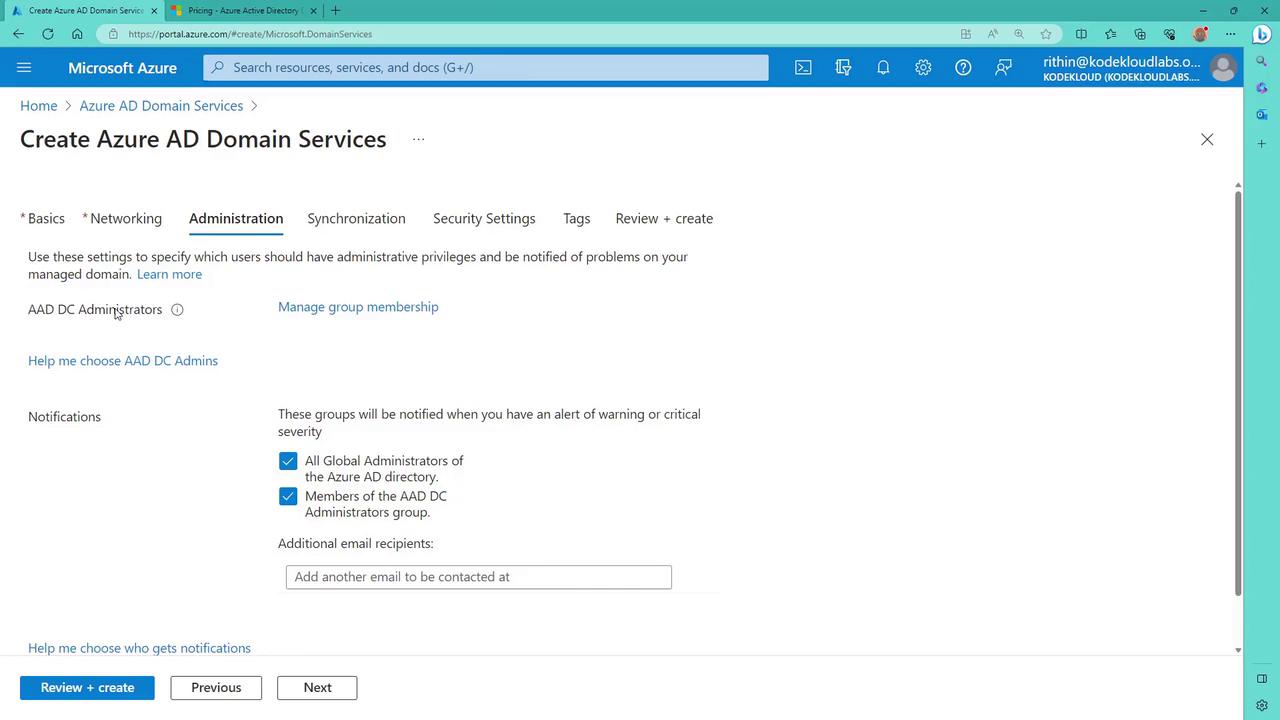1280x720 pixels.
Task: Open sidebar settings gear at bottom right
Action: pos(1262,705)
